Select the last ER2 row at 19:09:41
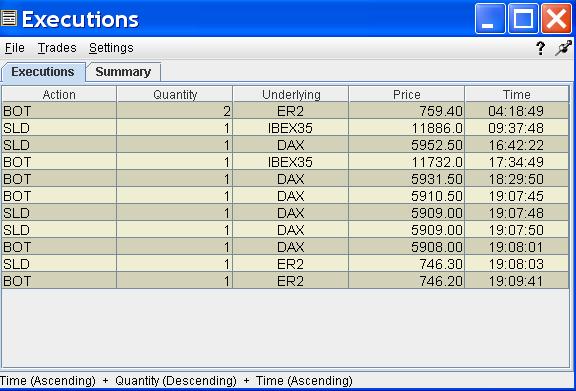576x391 pixels. (285, 281)
